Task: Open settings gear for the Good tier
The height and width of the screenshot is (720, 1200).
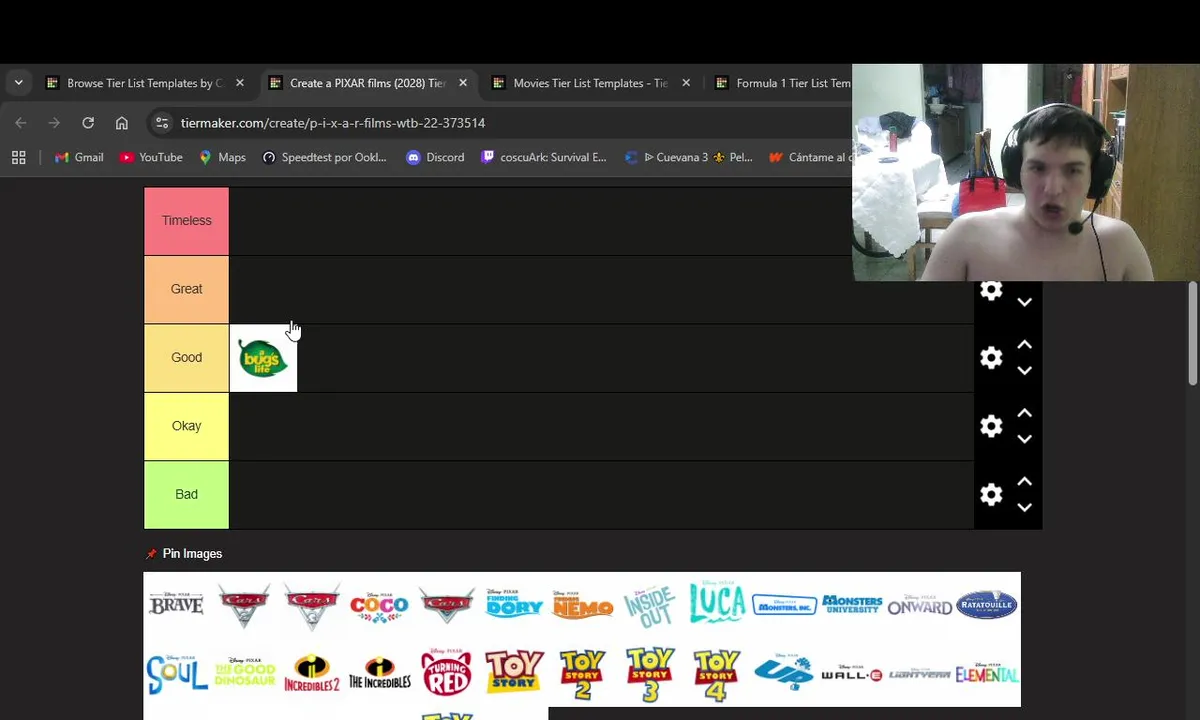Action: point(991,358)
